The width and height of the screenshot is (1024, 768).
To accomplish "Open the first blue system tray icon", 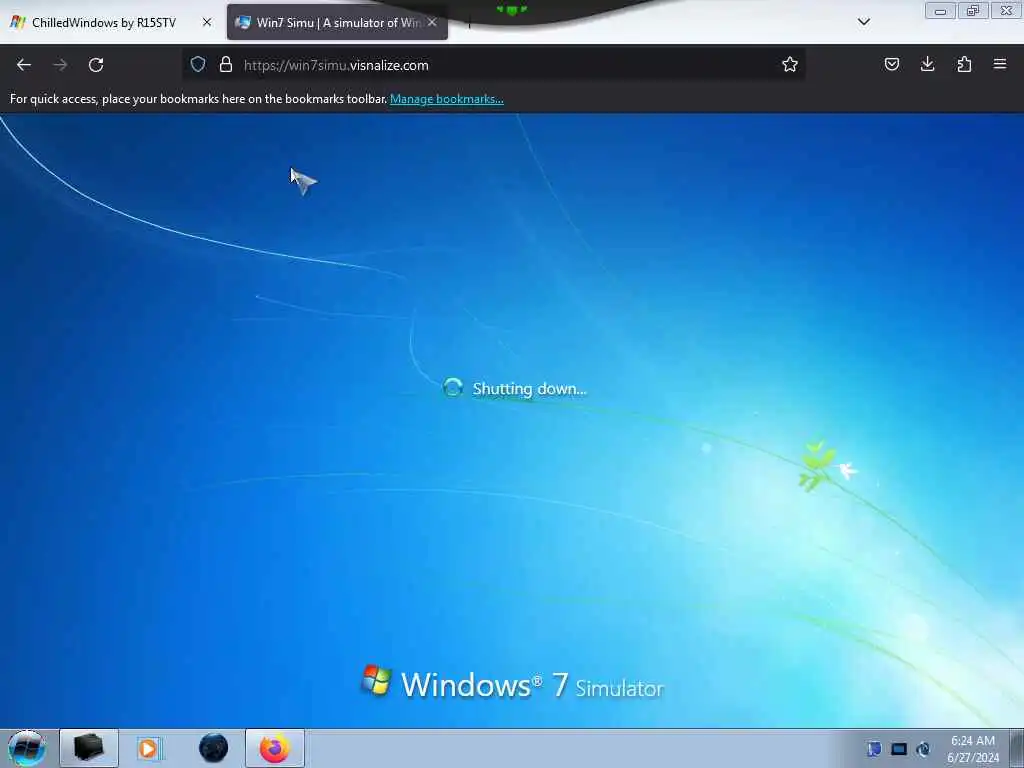I will (874, 749).
